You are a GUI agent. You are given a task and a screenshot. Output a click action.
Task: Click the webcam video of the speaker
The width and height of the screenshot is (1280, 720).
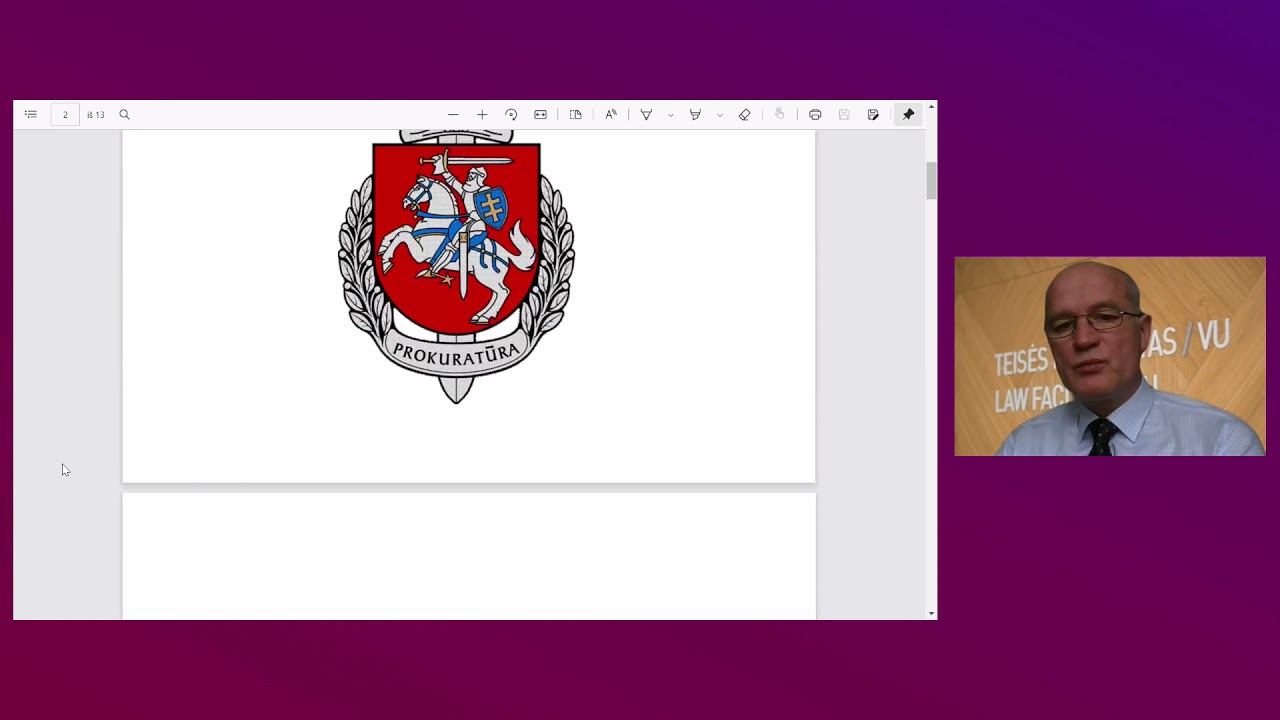[x=1110, y=356]
